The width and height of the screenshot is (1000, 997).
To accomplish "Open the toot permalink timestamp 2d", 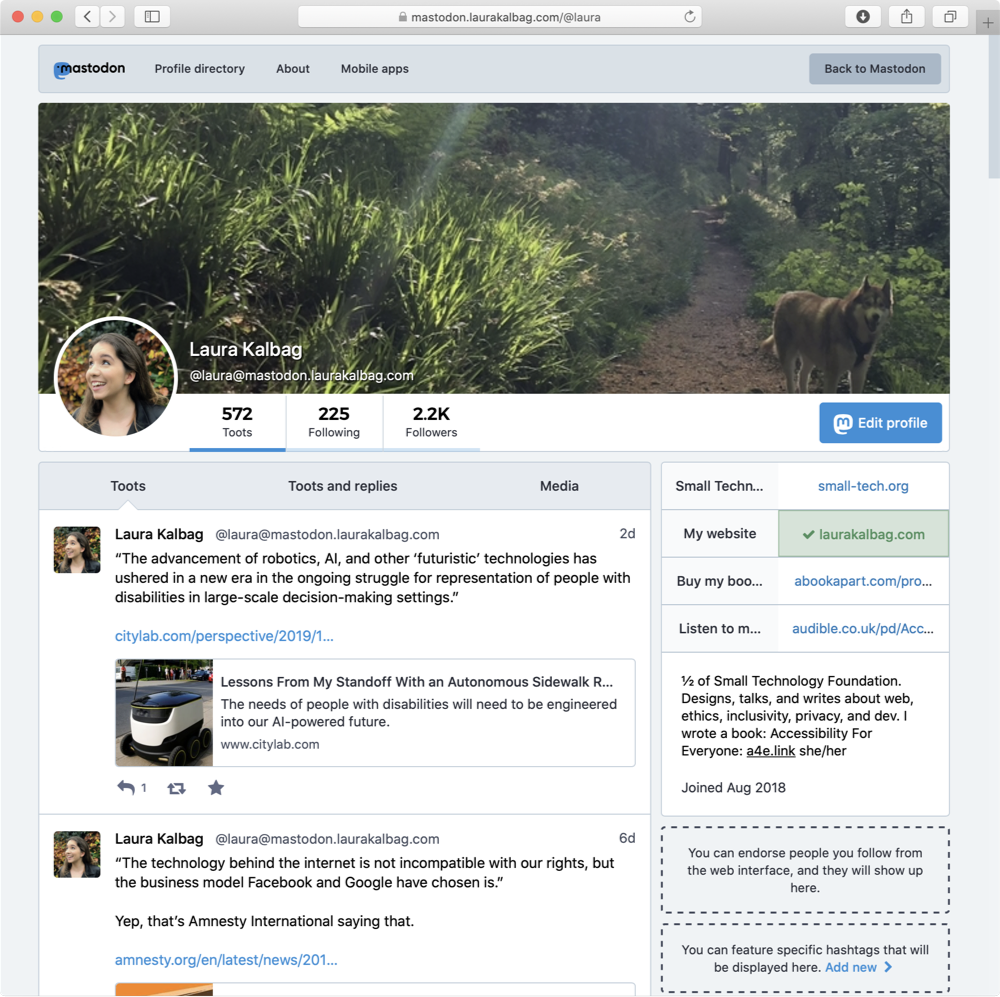I will (x=627, y=533).
